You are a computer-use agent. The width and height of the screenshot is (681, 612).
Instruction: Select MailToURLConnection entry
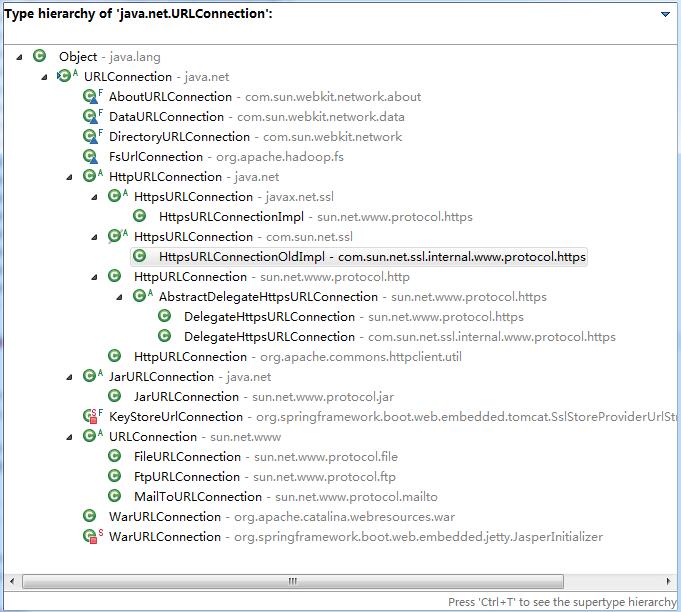tap(198, 497)
